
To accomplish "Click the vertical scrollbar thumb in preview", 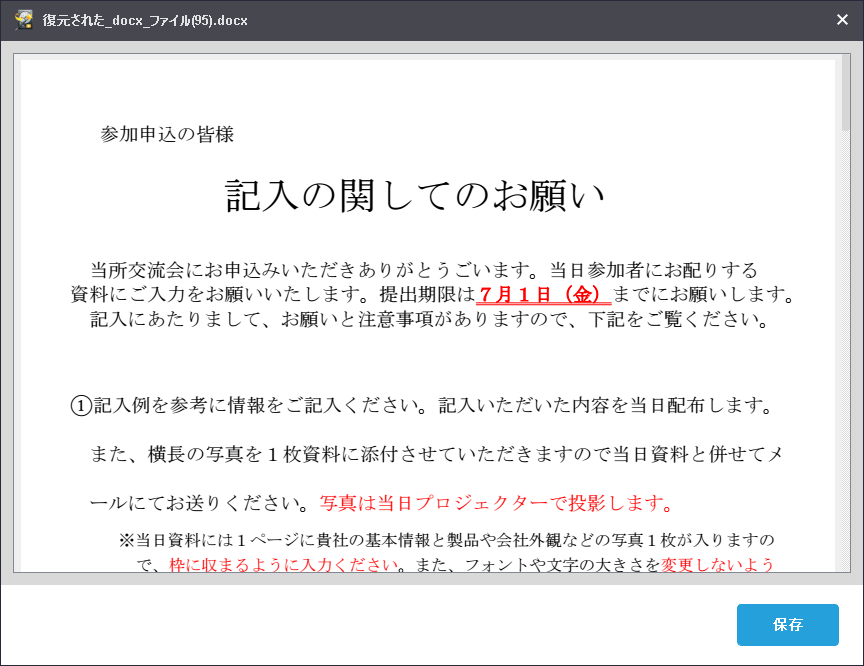I will pyautogui.click(x=846, y=93).
